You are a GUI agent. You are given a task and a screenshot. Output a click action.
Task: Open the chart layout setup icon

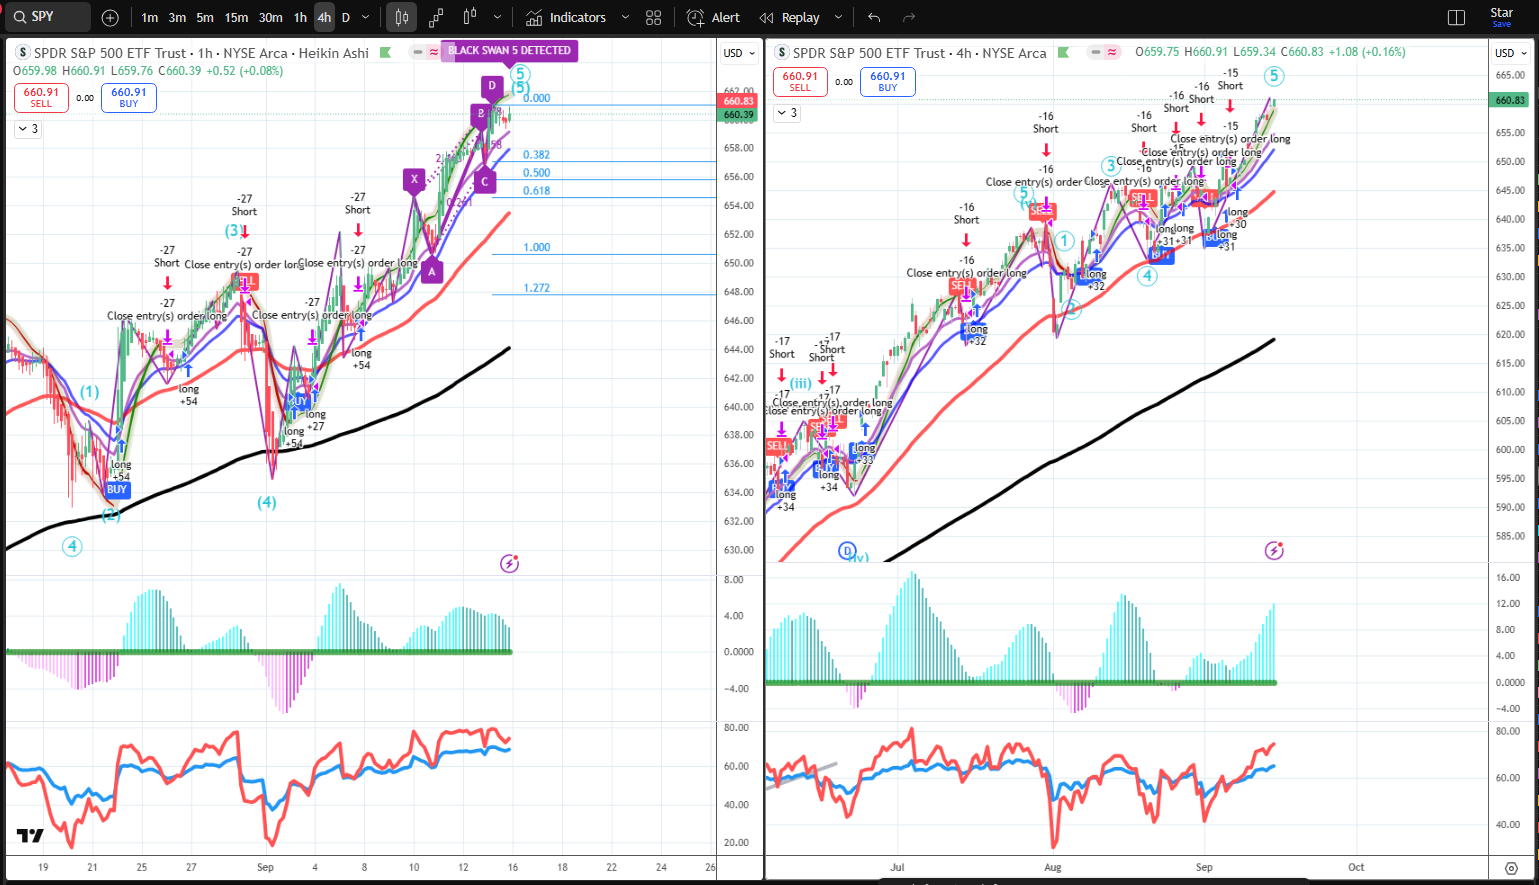(1456, 17)
